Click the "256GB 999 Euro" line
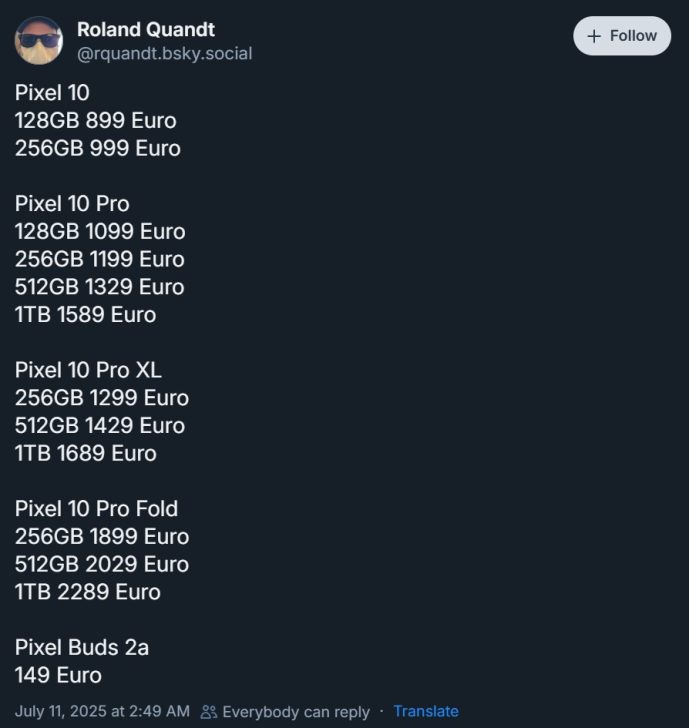The height and width of the screenshot is (728, 689). point(97,148)
